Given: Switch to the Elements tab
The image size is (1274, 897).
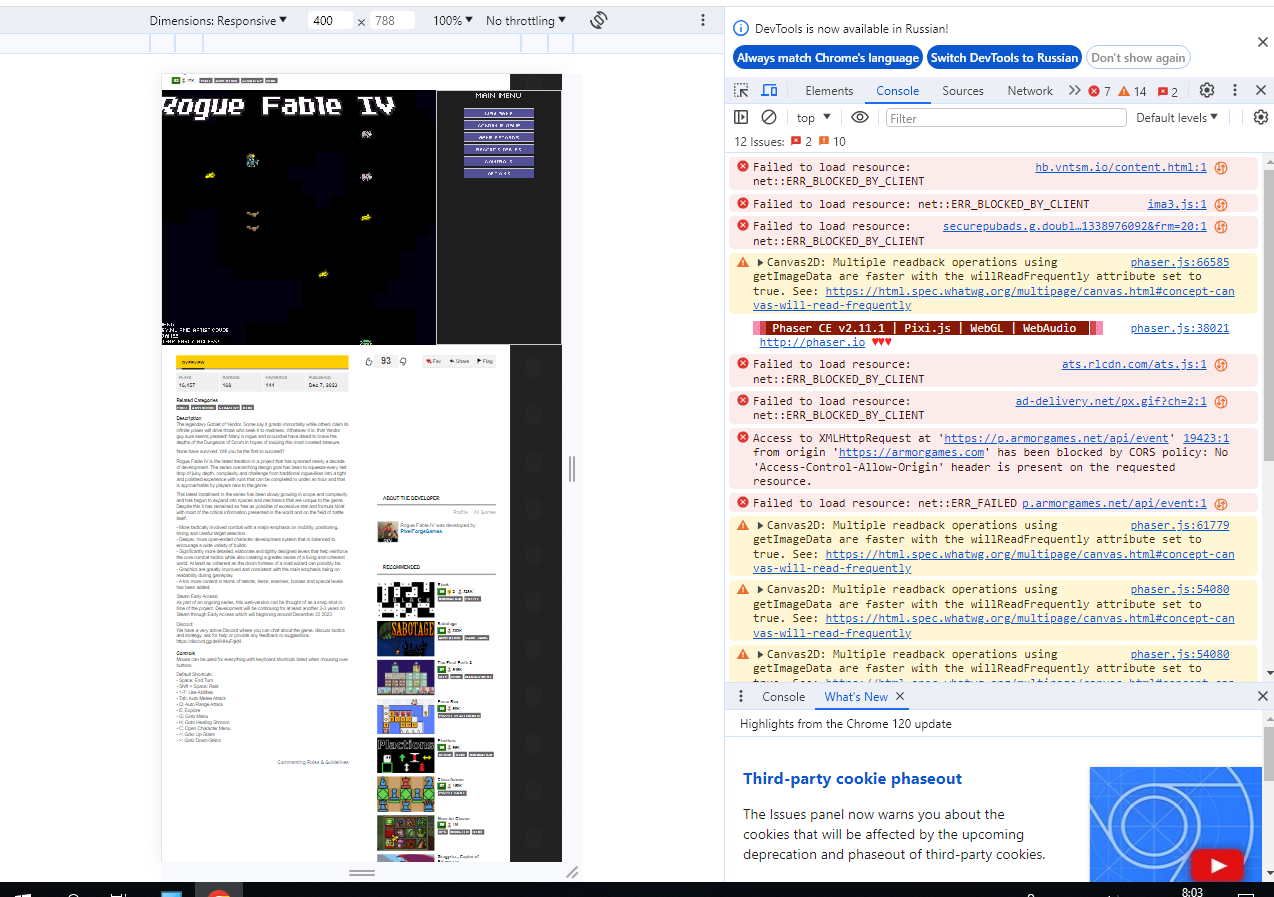Looking at the screenshot, I should coord(829,90).
